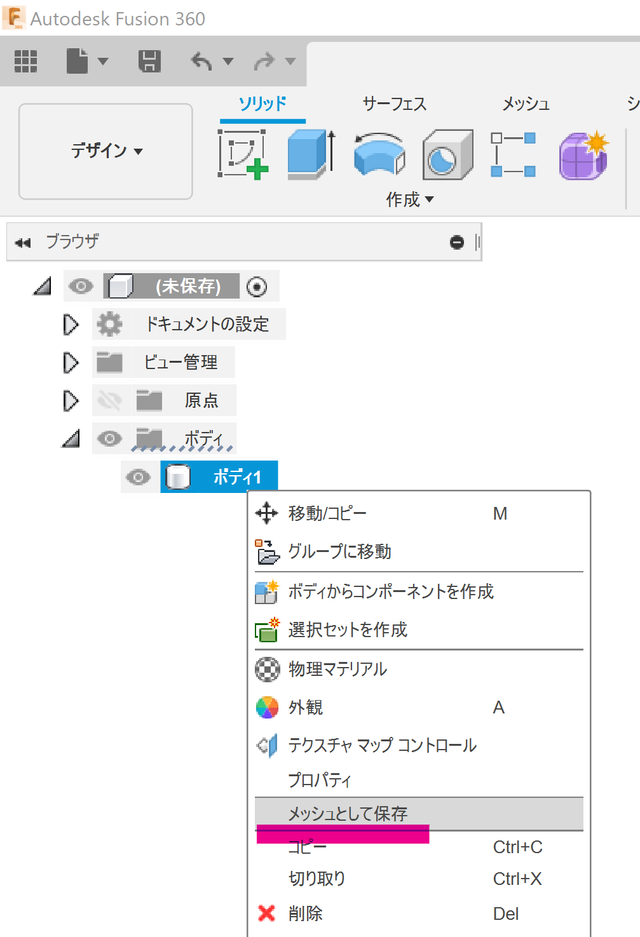The image size is (640, 937).
Task: Expand the 原点 folder
Action: [x=71, y=401]
